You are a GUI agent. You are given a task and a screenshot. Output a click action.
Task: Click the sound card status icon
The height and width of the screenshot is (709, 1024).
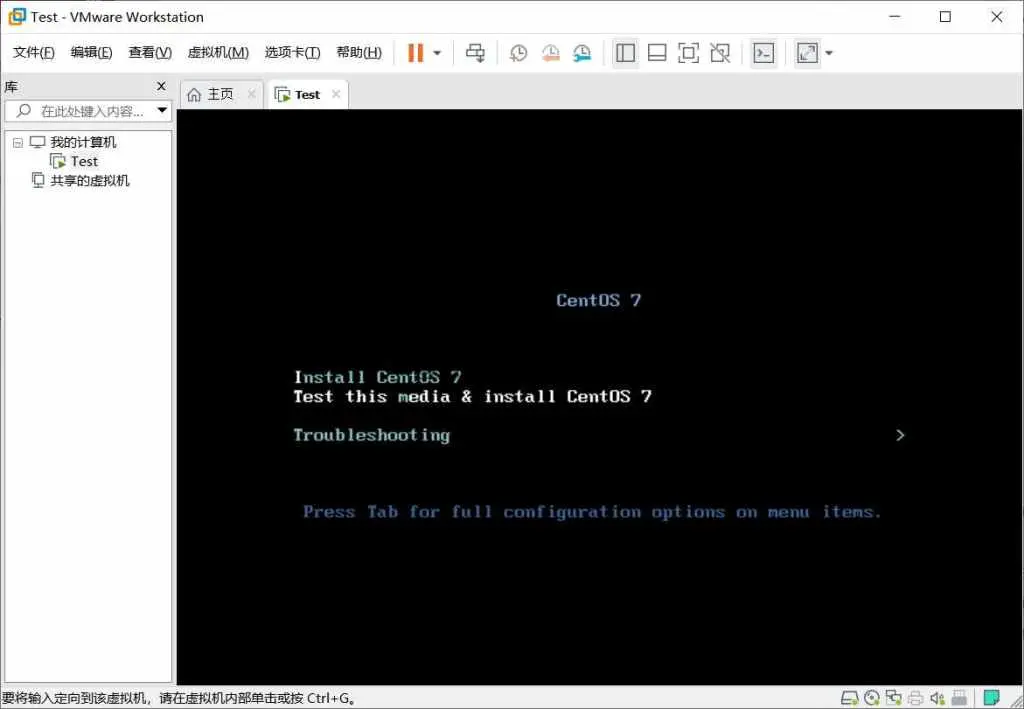point(937,698)
